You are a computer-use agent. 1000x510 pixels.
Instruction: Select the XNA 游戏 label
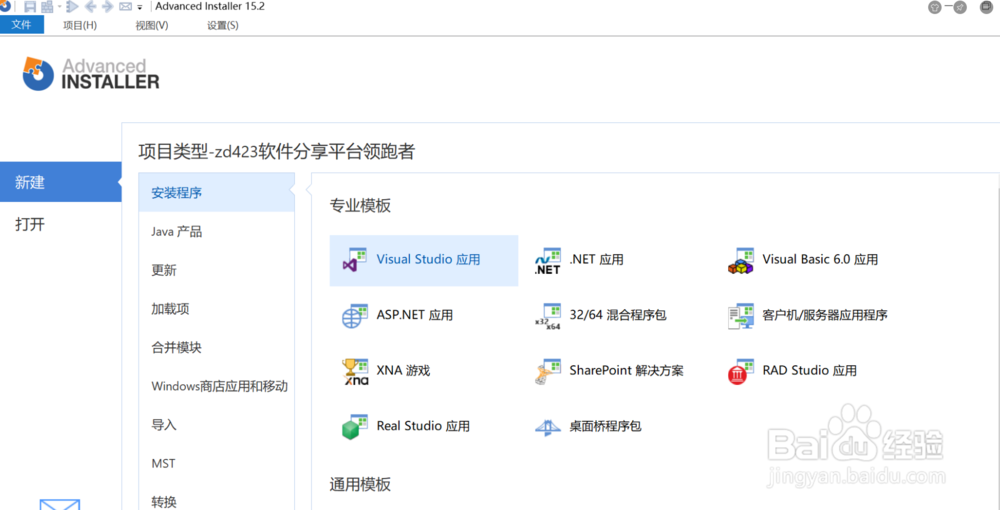click(x=403, y=370)
